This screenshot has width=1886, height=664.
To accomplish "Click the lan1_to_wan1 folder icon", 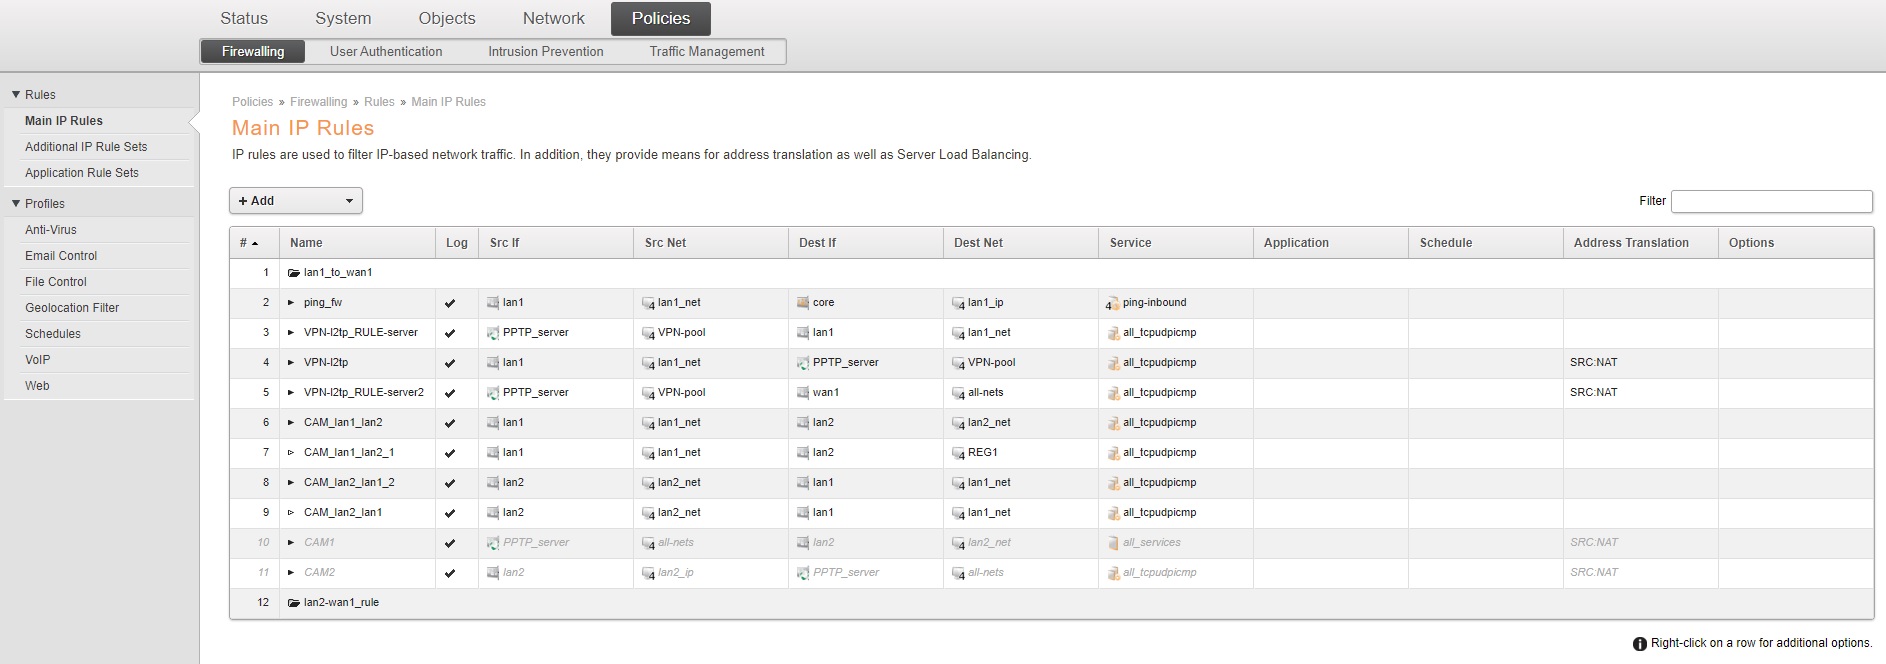I will coord(294,273).
